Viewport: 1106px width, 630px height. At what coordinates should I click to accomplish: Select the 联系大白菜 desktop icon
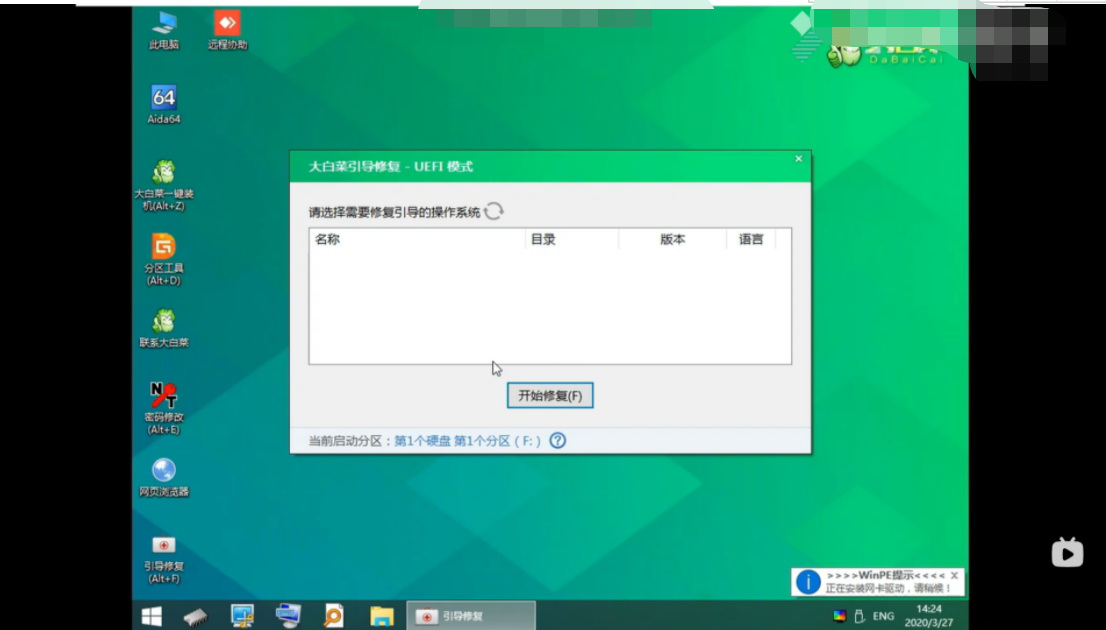(x=164, y=328)
